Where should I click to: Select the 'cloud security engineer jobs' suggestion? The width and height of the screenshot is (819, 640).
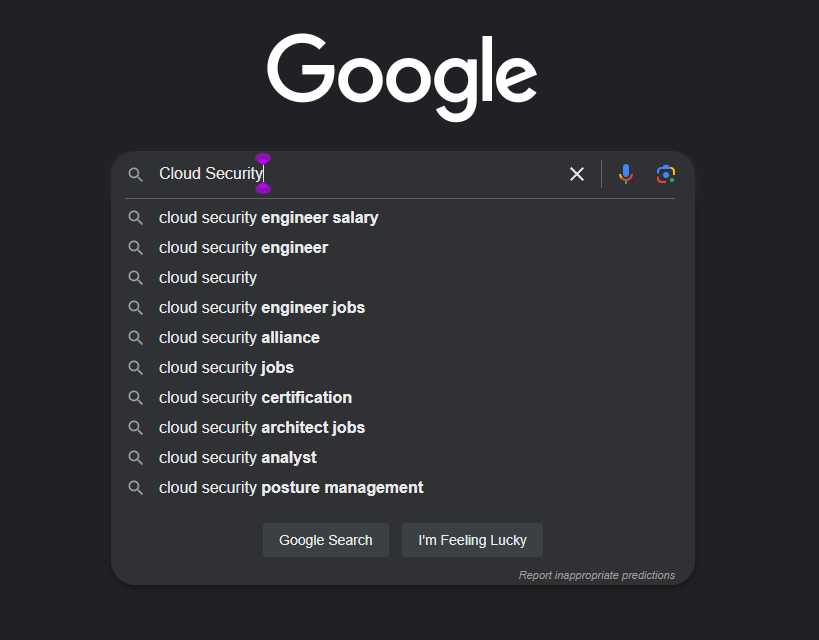point(261,307)
